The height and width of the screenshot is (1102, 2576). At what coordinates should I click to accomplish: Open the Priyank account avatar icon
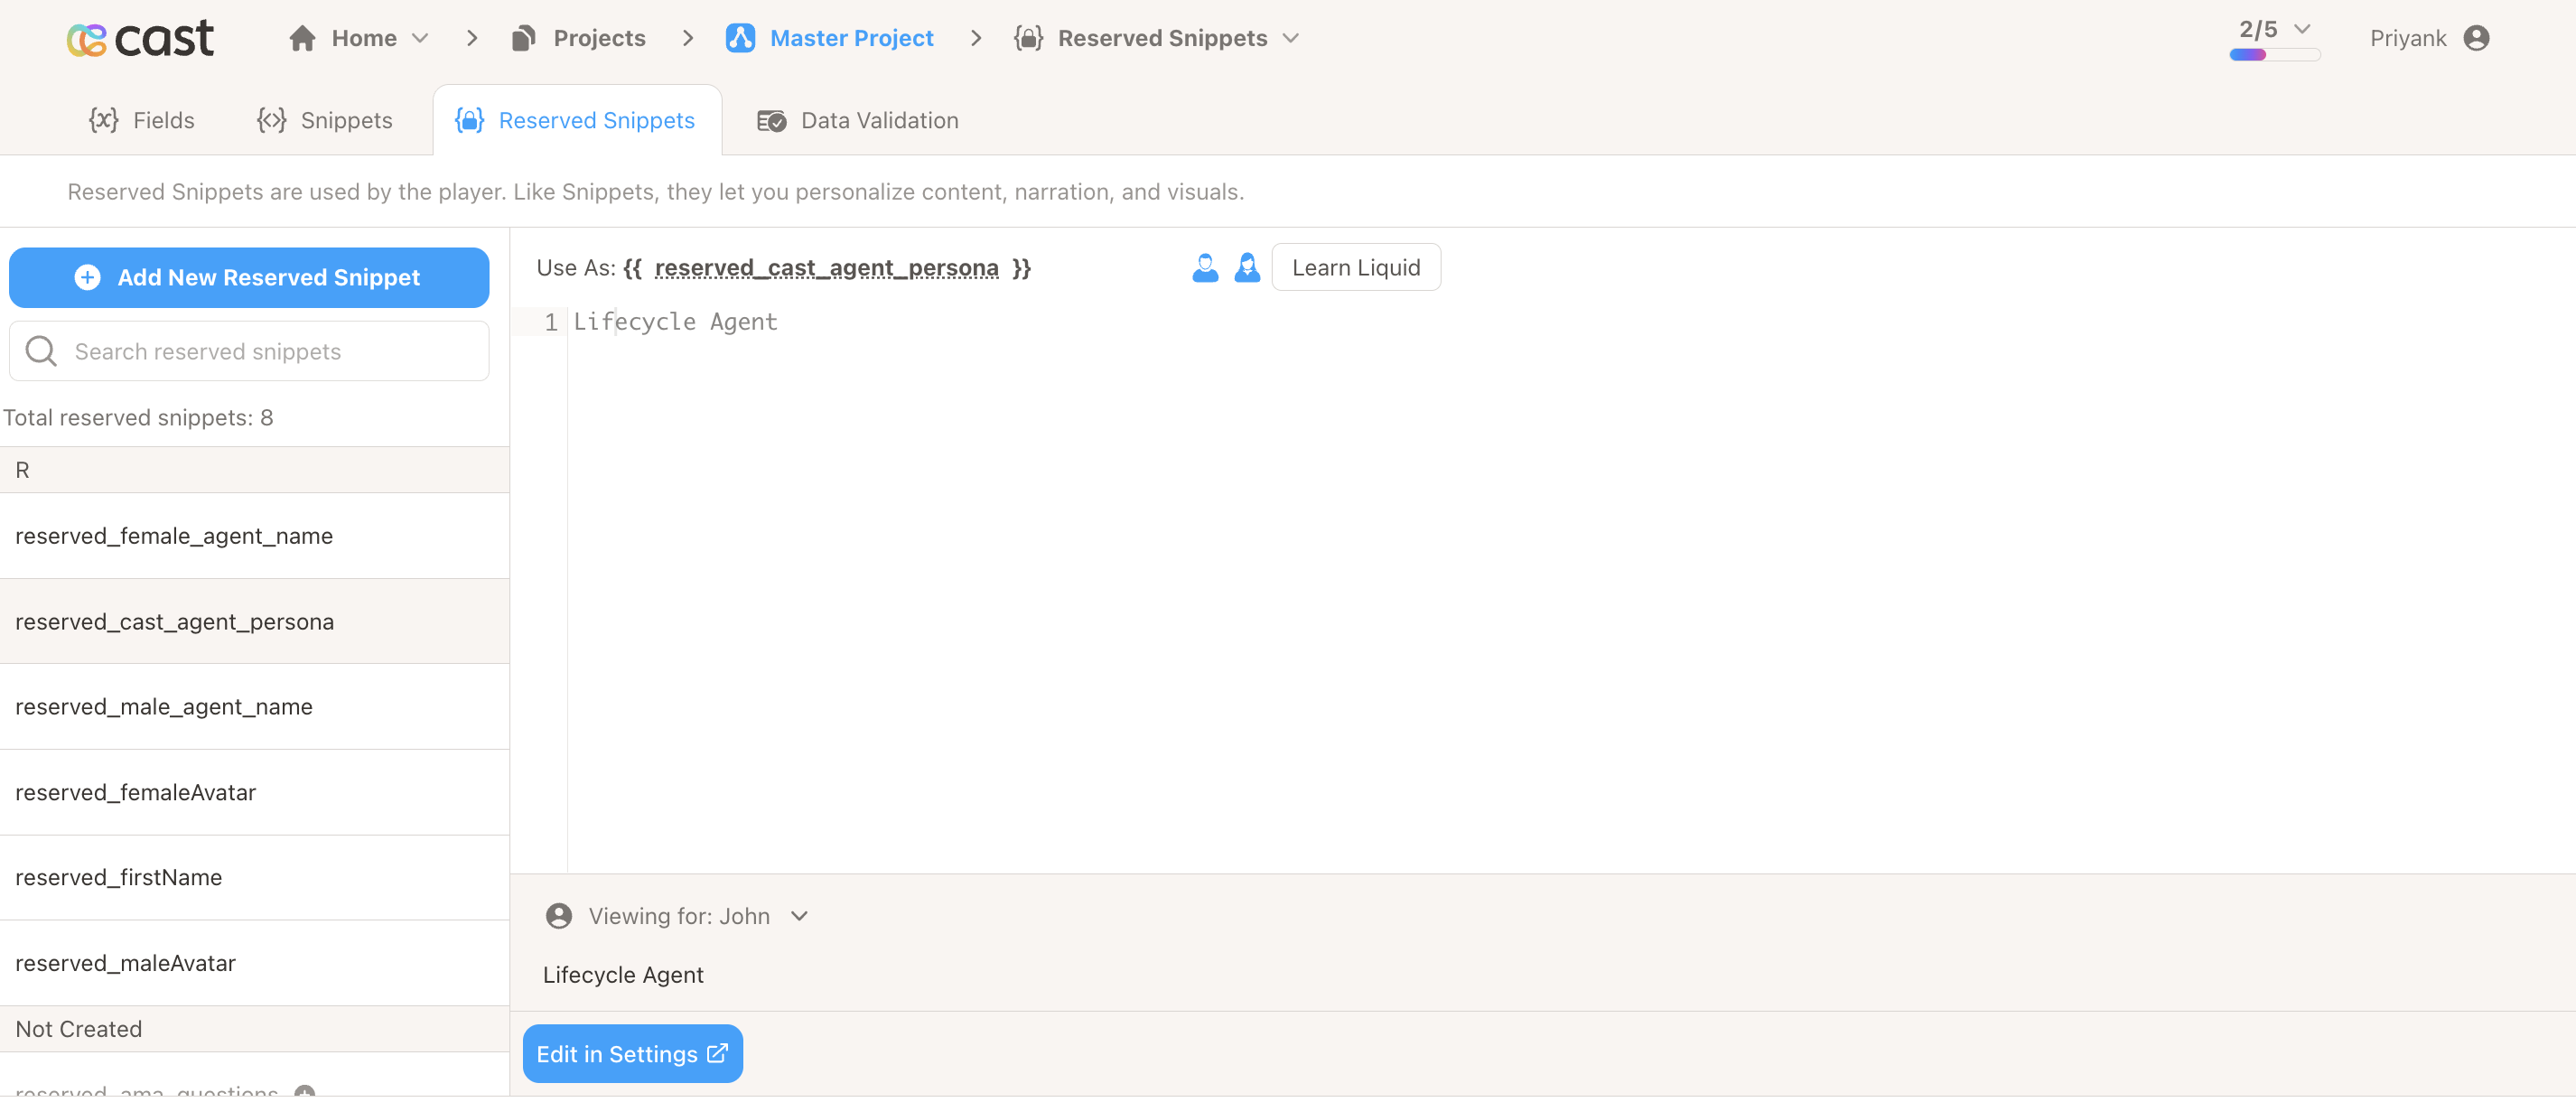point(2480,38)
